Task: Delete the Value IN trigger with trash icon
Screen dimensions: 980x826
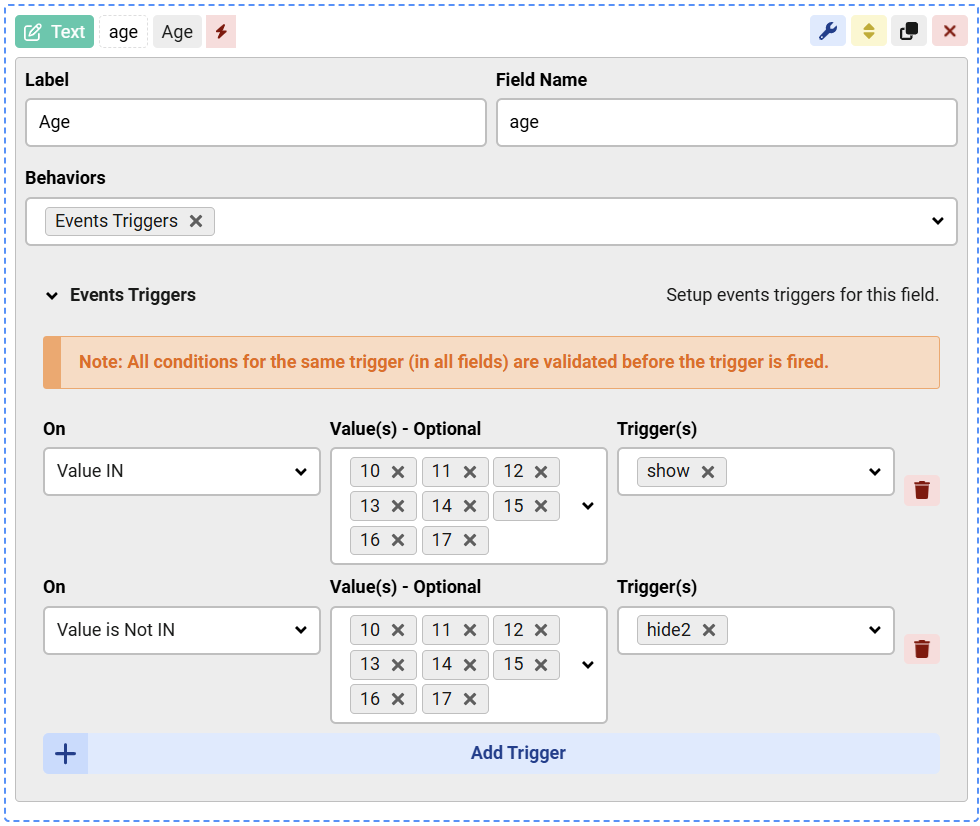Action: tap(921, 490)
